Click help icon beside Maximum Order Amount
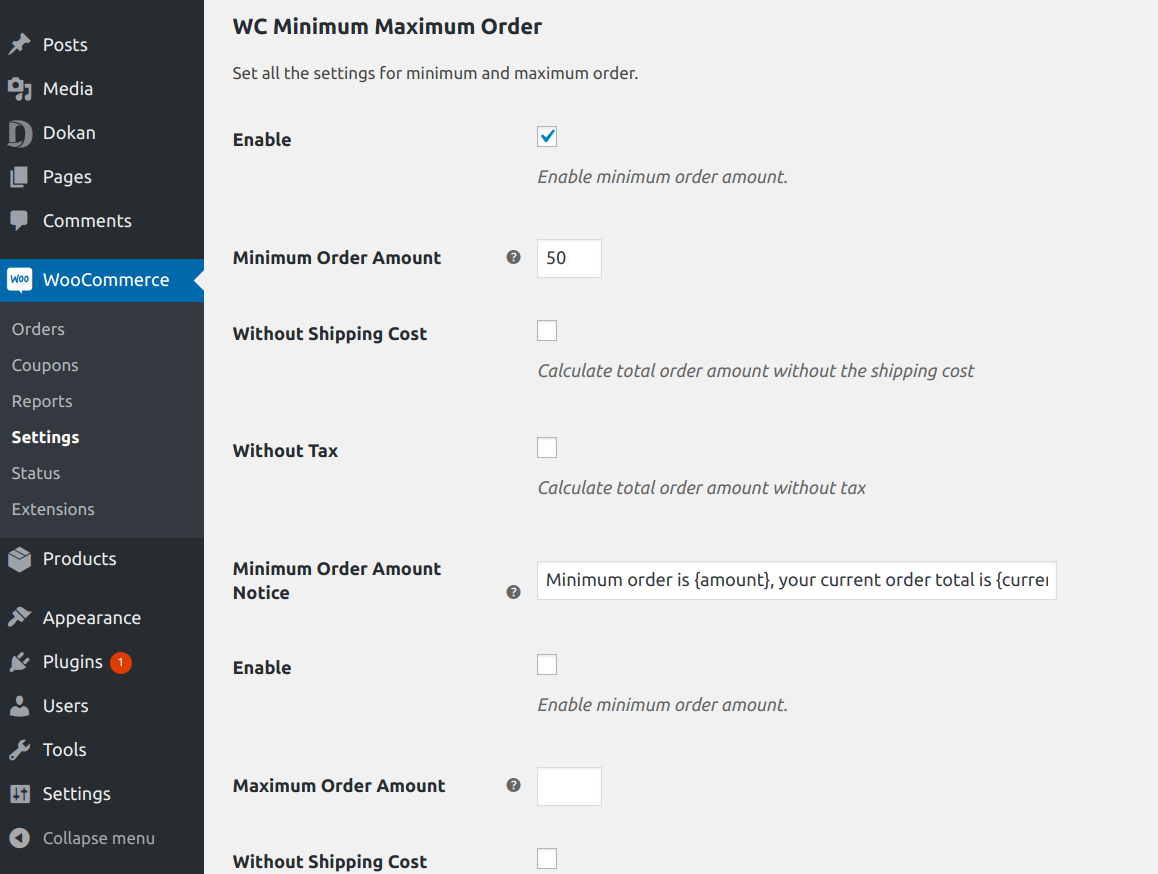This screenshot has width=1158, height=874. tap(513, 785)
